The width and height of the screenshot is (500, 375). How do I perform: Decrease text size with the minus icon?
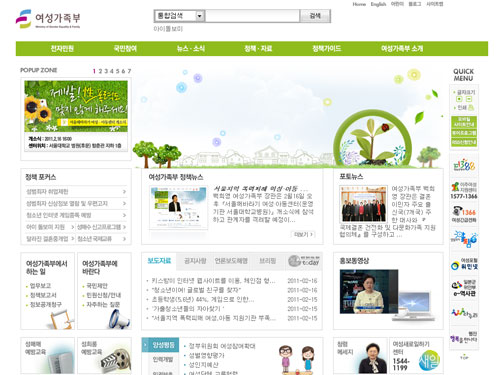[468, 99]
